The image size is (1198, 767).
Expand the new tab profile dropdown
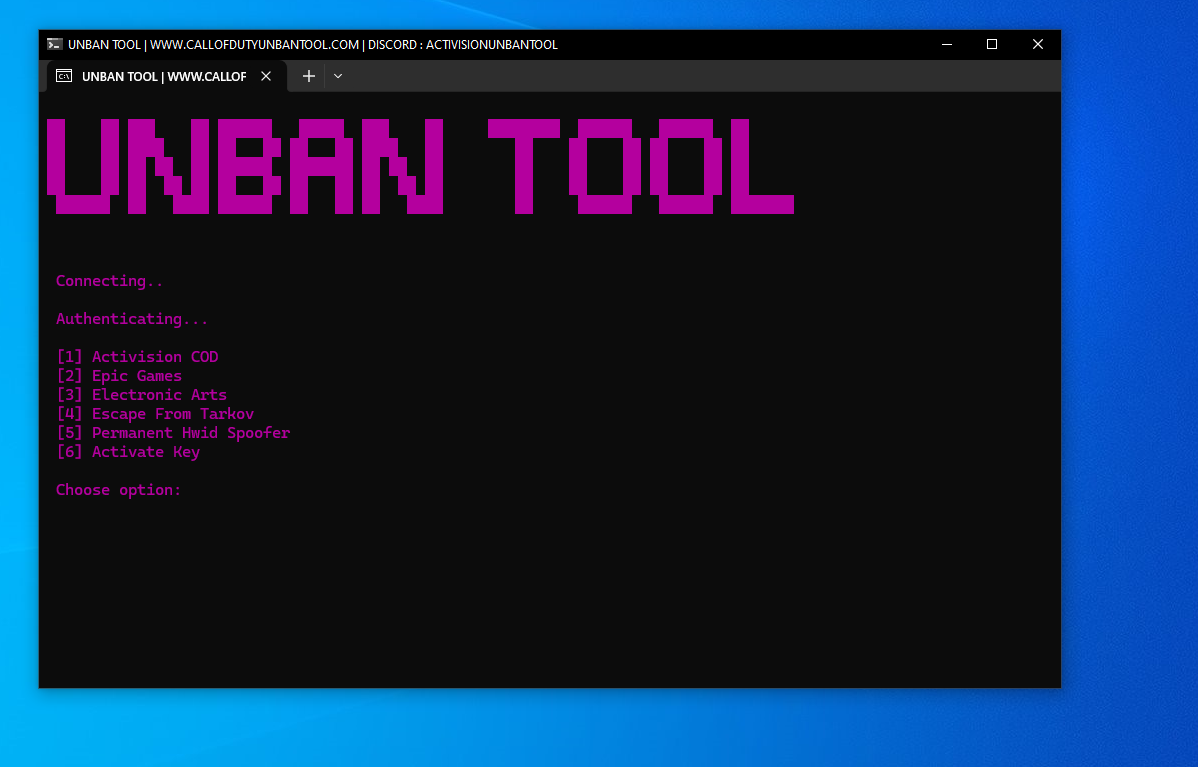tap(338, 76)
